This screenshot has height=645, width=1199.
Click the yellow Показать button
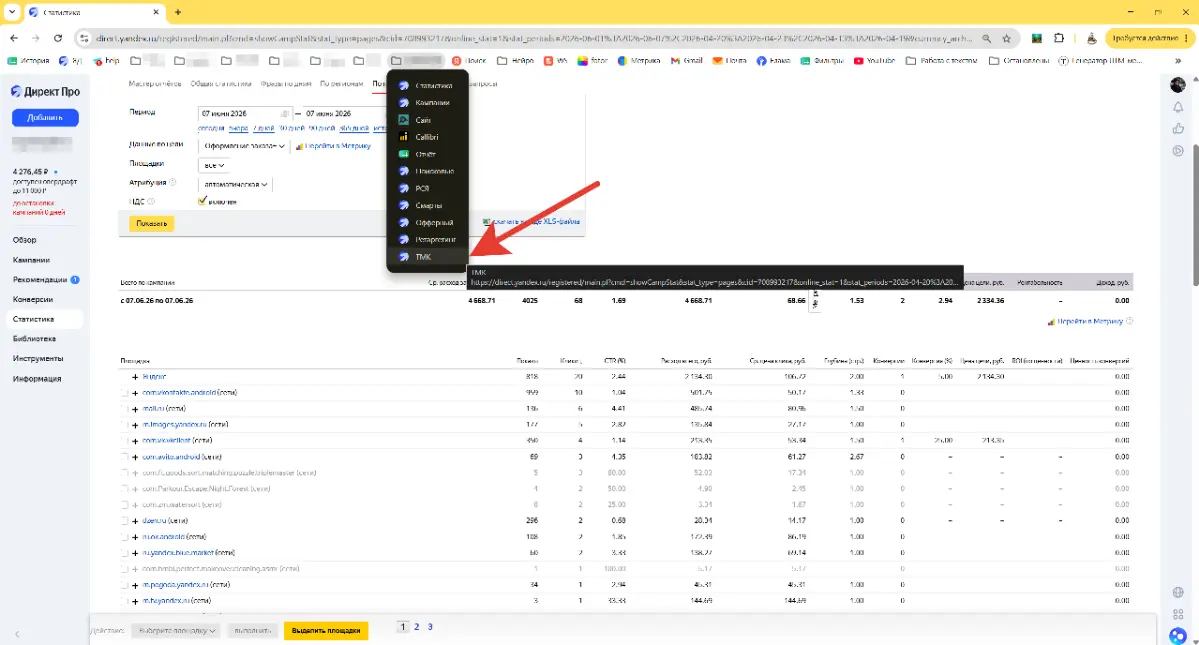[151, 224]
